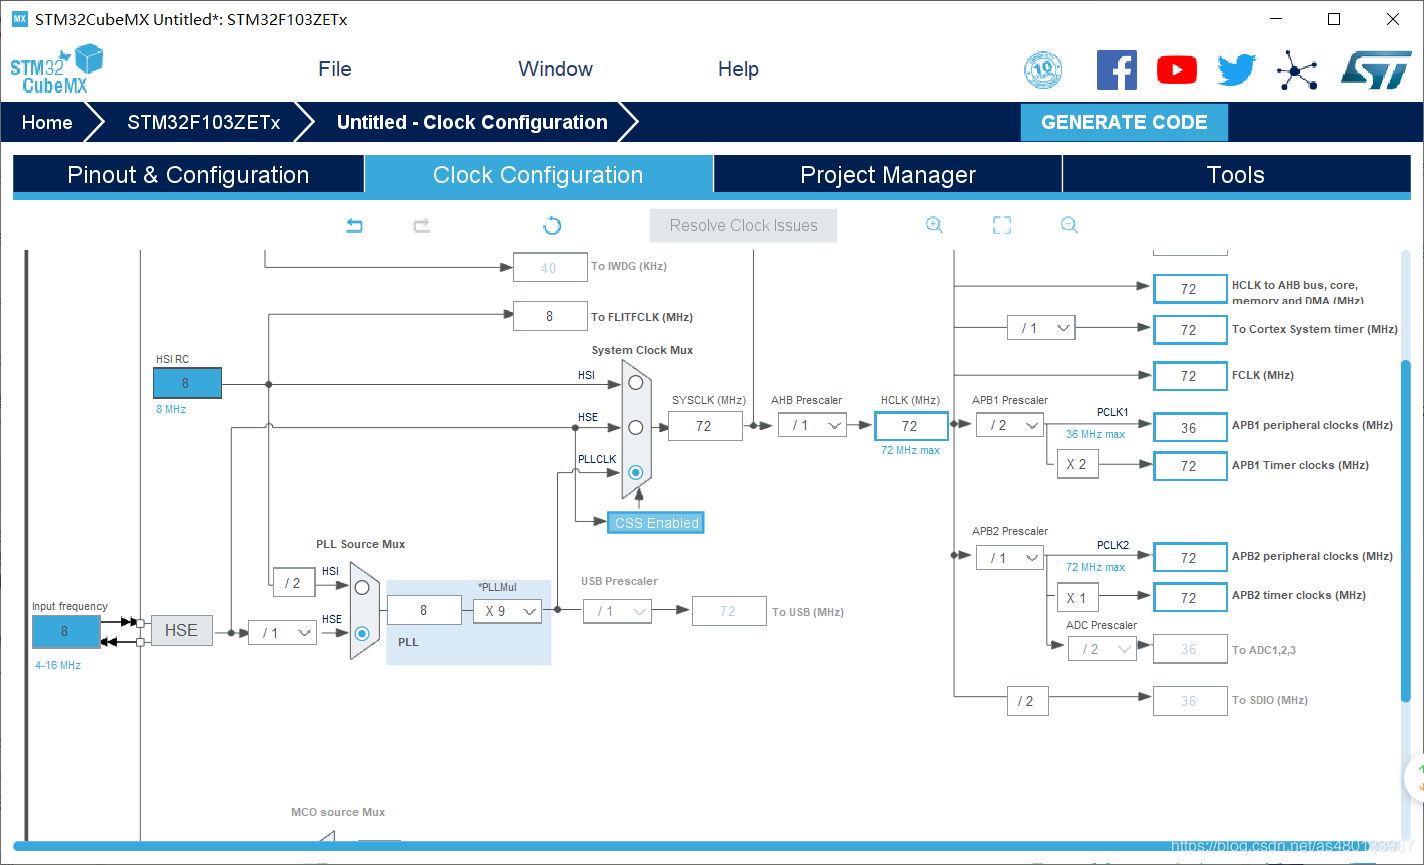Open the YouTube icon link
This screenshot has width=1424, height=865.
pyautogui.click(x=1176, y=70)
